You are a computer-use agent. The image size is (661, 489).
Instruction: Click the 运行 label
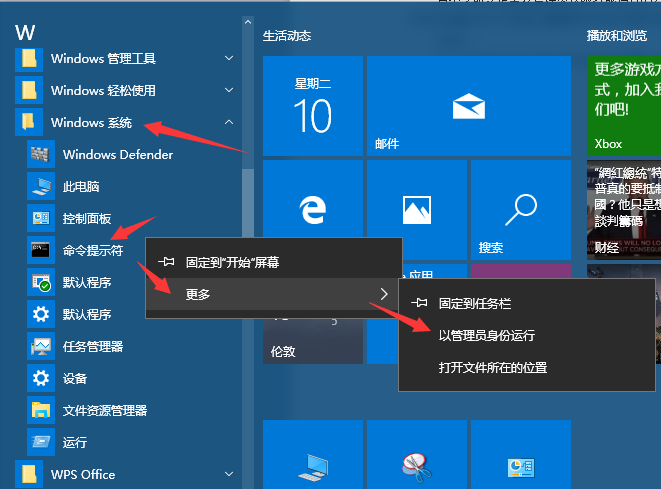[x=75, y=443]
